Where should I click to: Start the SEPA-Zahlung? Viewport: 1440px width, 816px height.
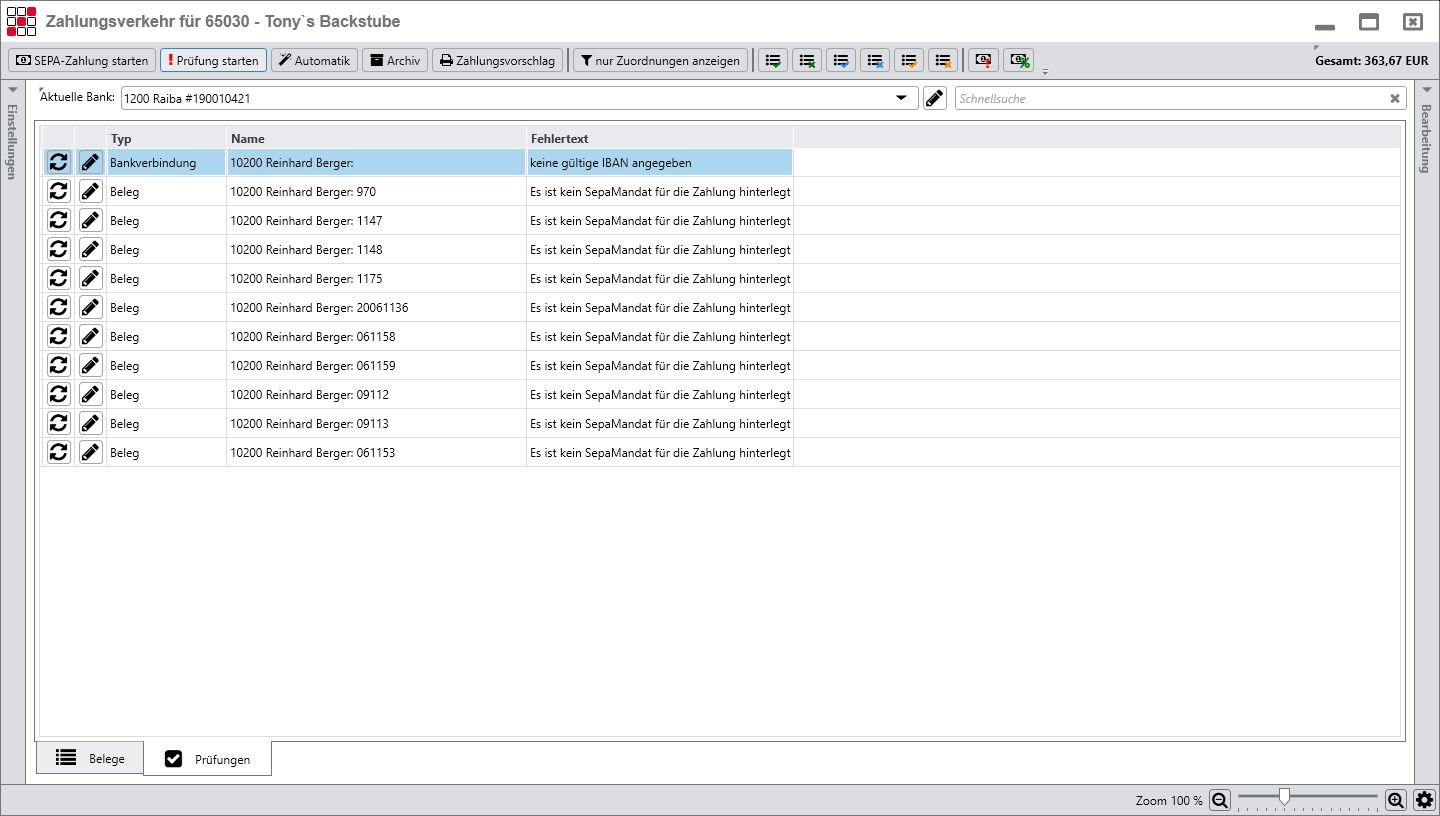(82, 61)
